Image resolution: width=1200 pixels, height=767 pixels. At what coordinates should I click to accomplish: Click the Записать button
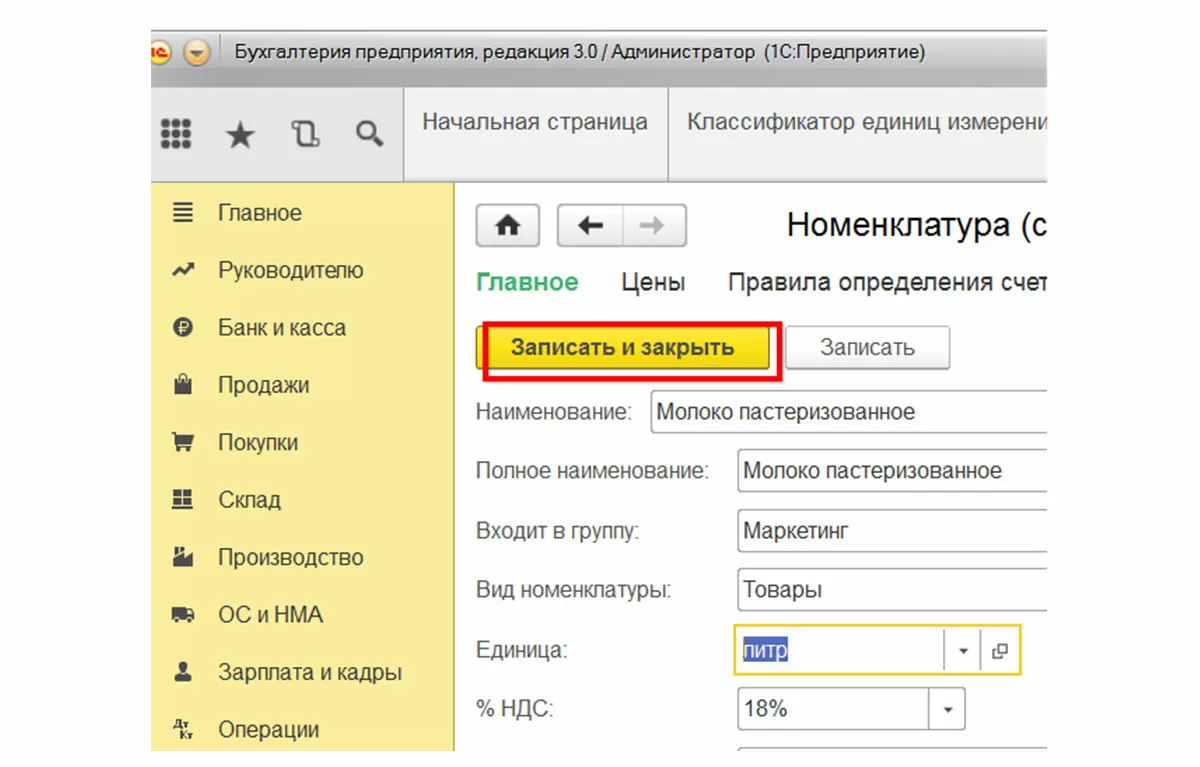(867, 348)
